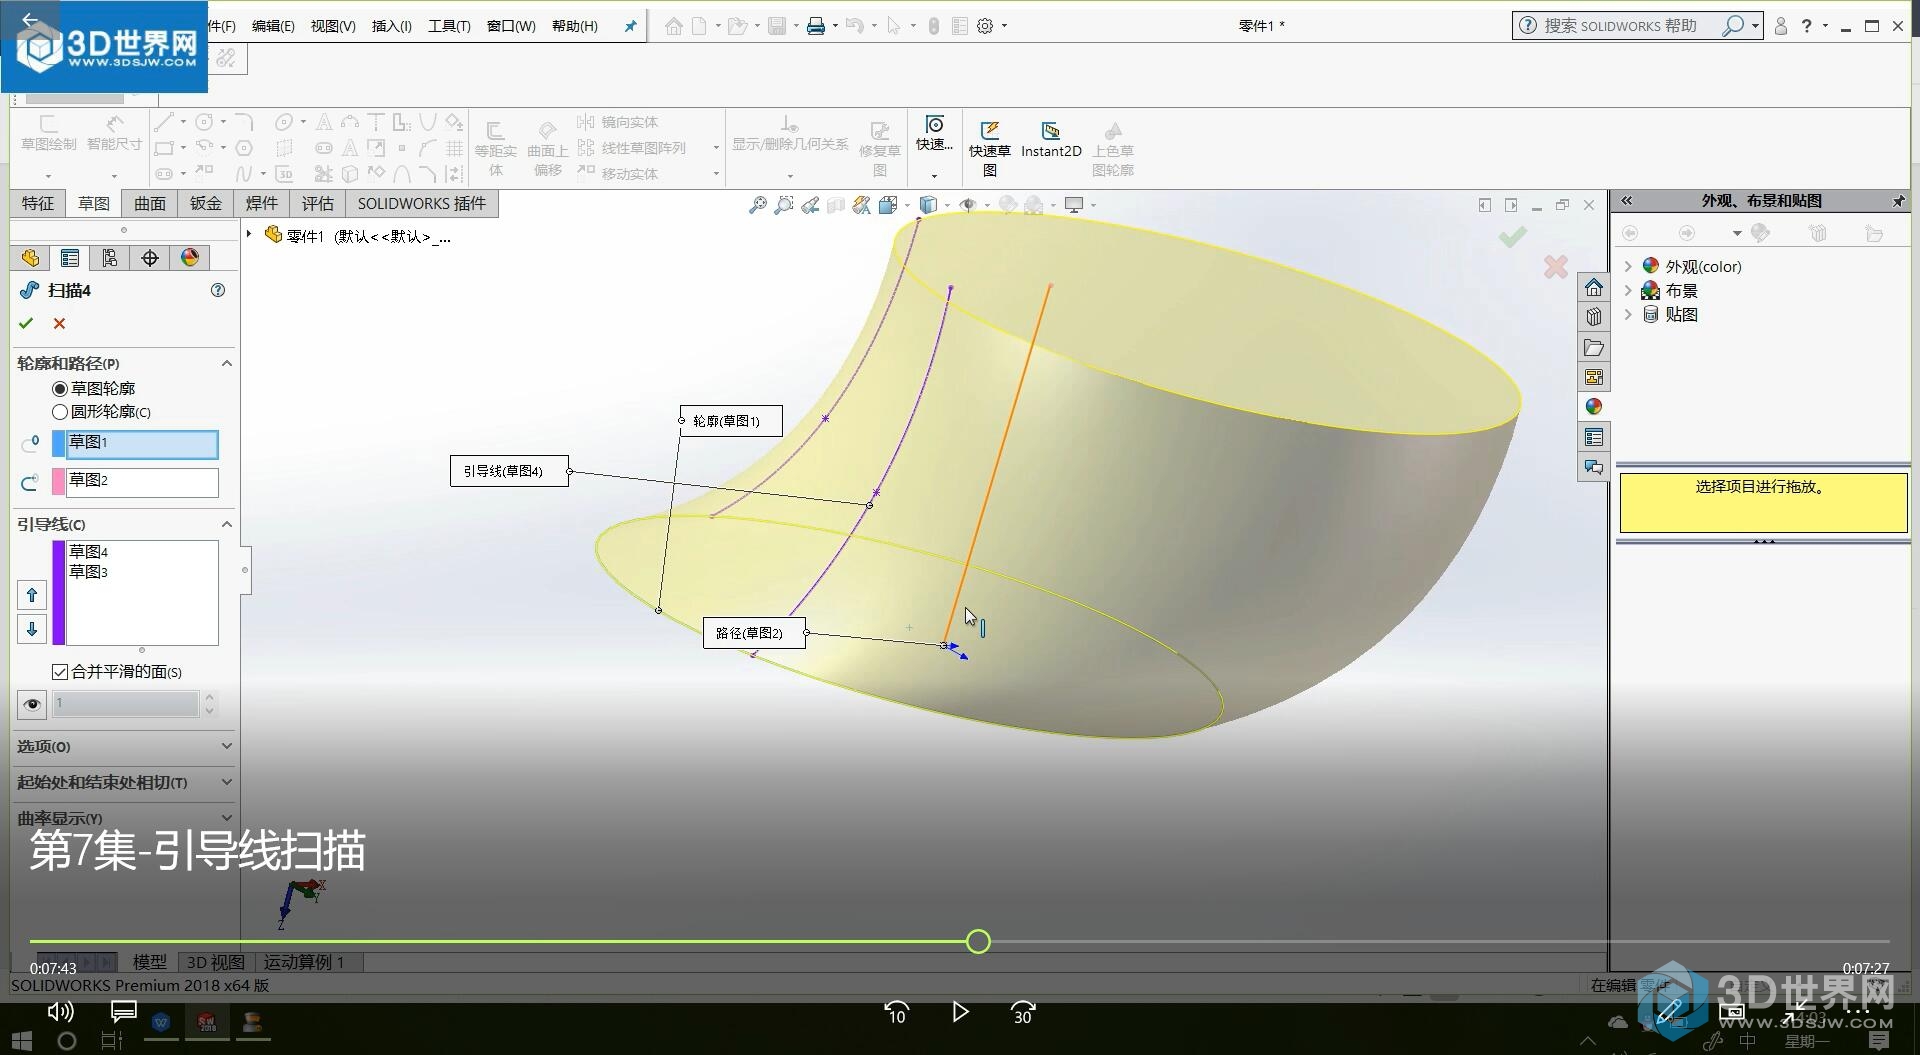Viewport: 1920px width, 1055px height.
Task: Click the large red cancel X in viewport
Action: pyautogui.click(x=1555, y=266)
